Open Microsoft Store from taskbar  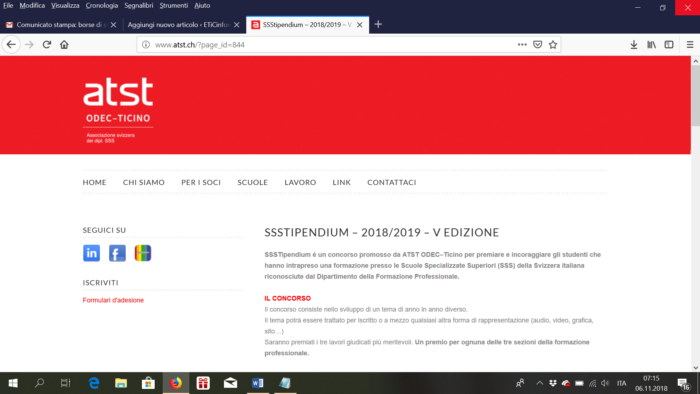click(148, 383)
